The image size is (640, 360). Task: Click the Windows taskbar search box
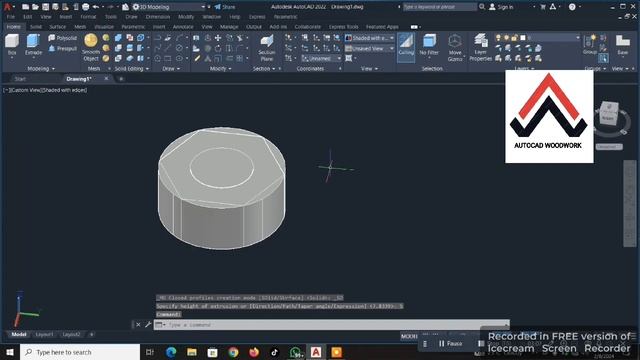(80, 352)
